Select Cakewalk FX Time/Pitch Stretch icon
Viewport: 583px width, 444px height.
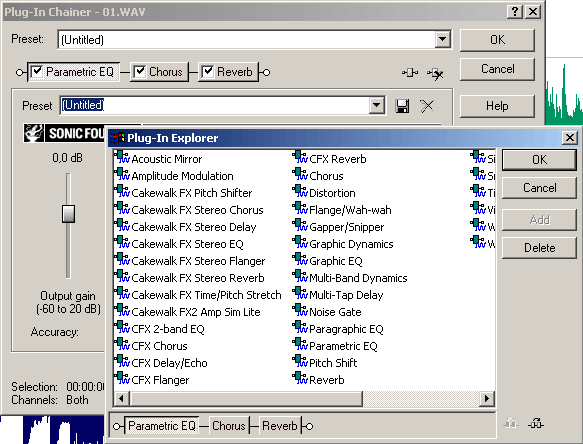point(122,294)
